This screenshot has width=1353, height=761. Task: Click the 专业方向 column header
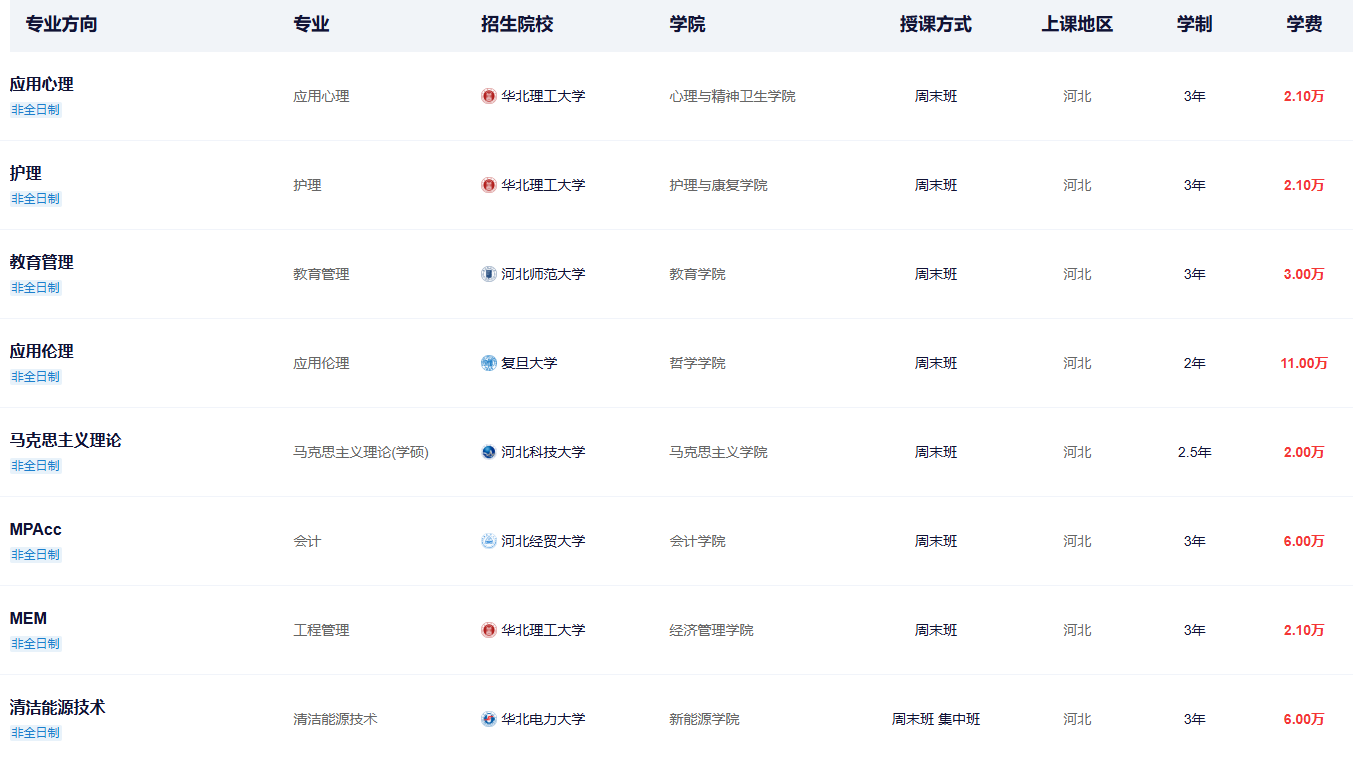[x=62, y=24]
